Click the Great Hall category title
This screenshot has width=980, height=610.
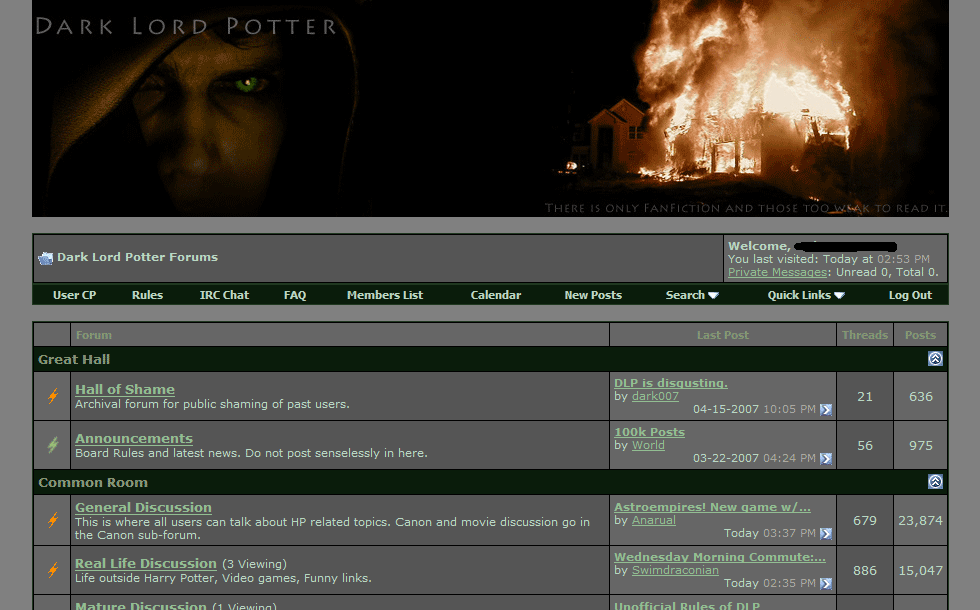[x=74, y=359]
